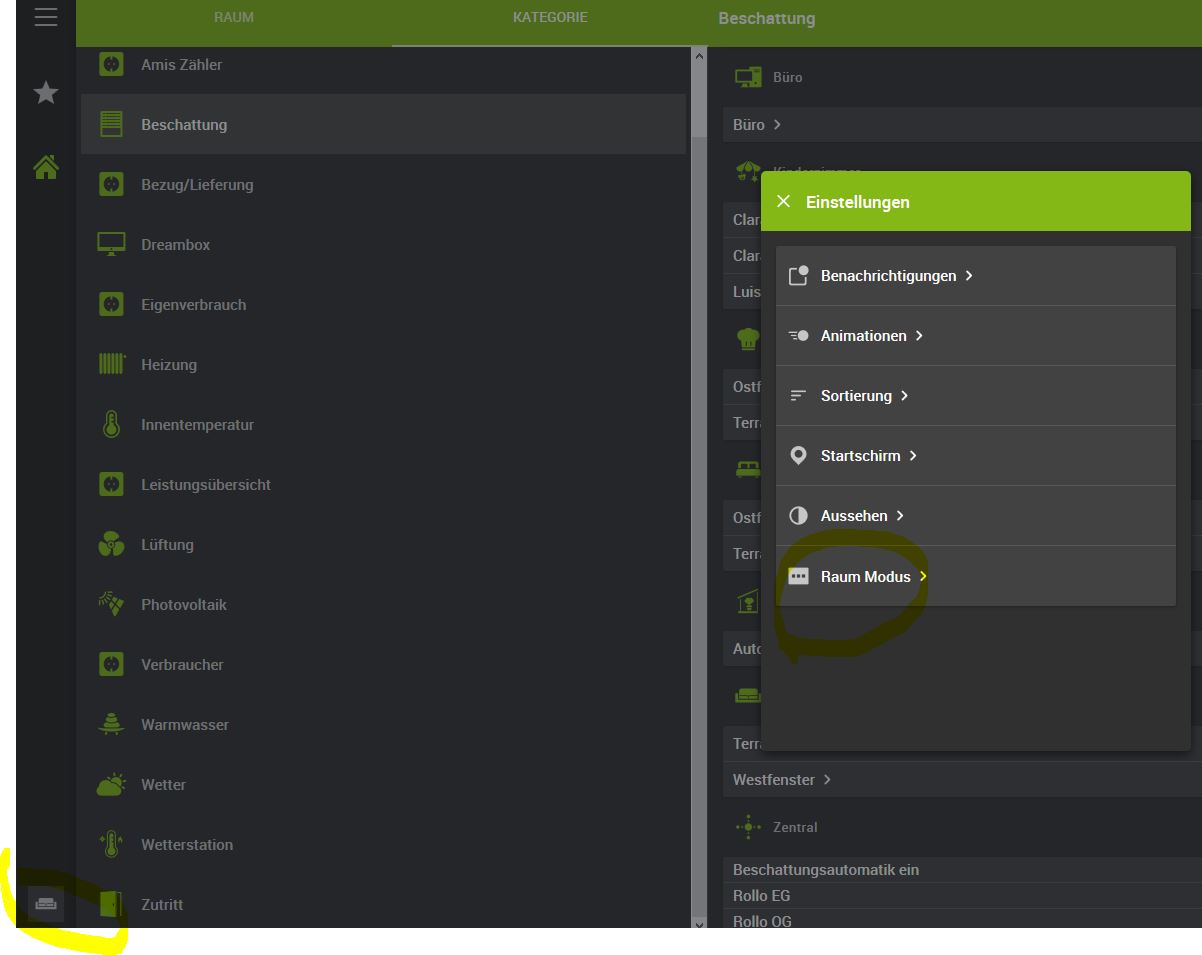Click the Leistungsübersicht icon

(x=111, y=484)
